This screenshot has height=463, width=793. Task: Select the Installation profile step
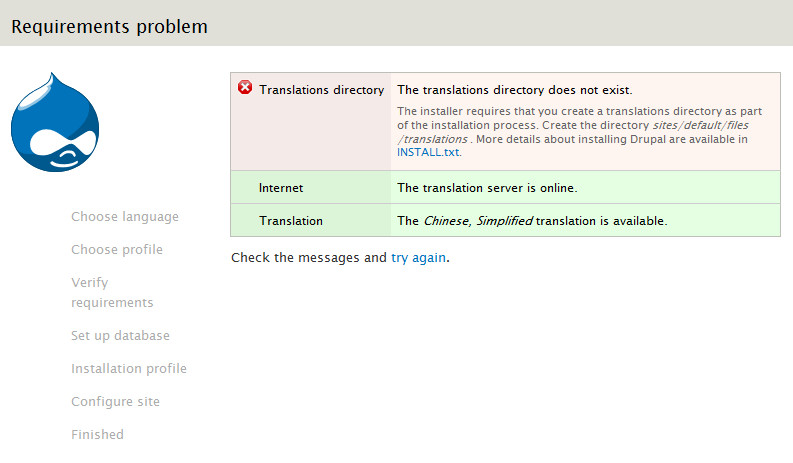click(x=129, y=369)
